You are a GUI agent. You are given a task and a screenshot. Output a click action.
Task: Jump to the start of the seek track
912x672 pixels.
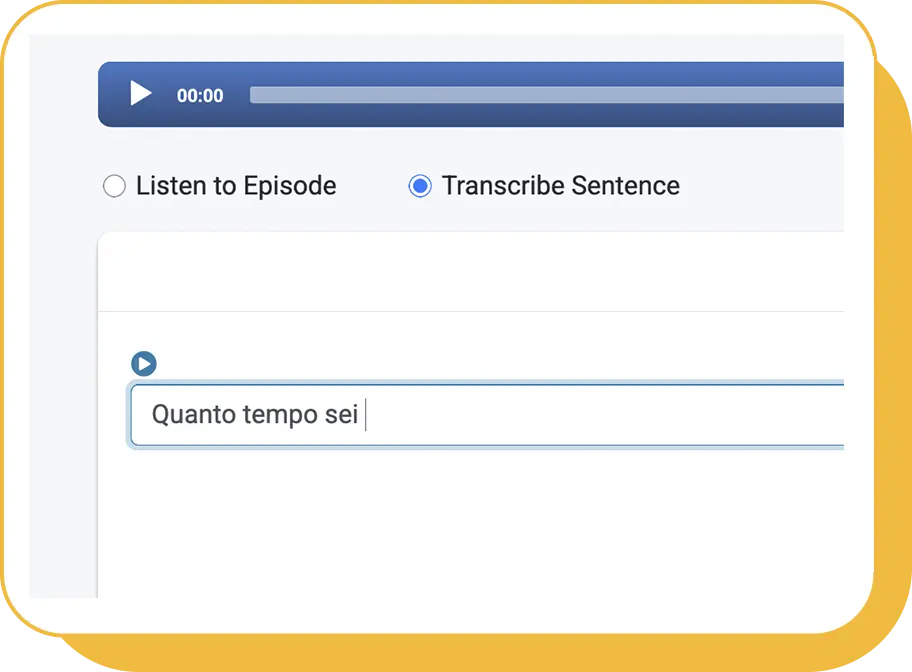pos(252,95)
